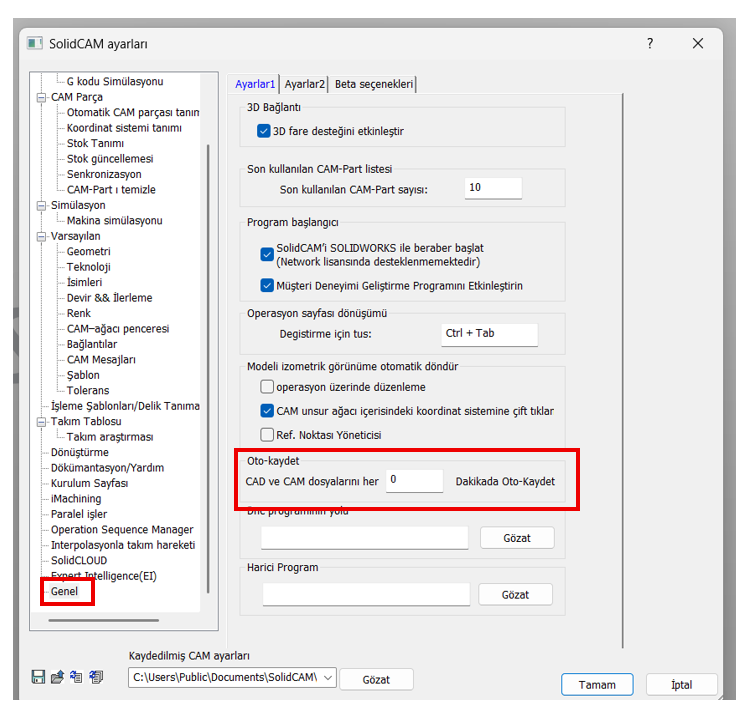Select Dönüştürme tree item
The image size is (750, 720).
[x=80, y=453]
